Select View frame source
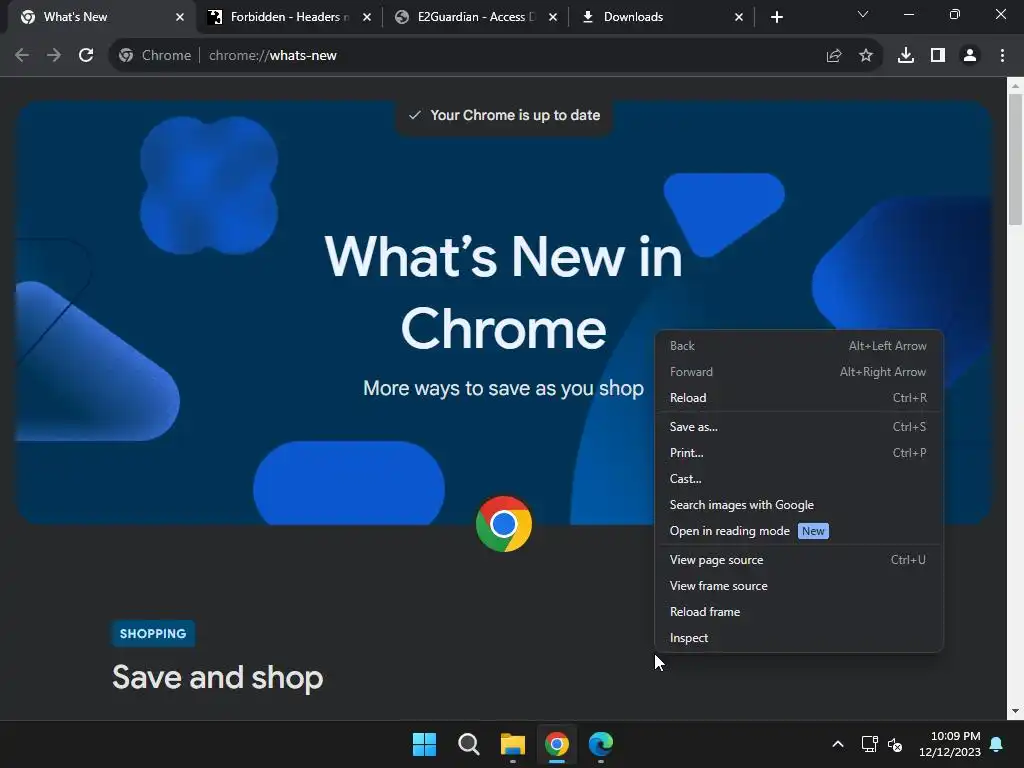 click(x=798, y=586)
